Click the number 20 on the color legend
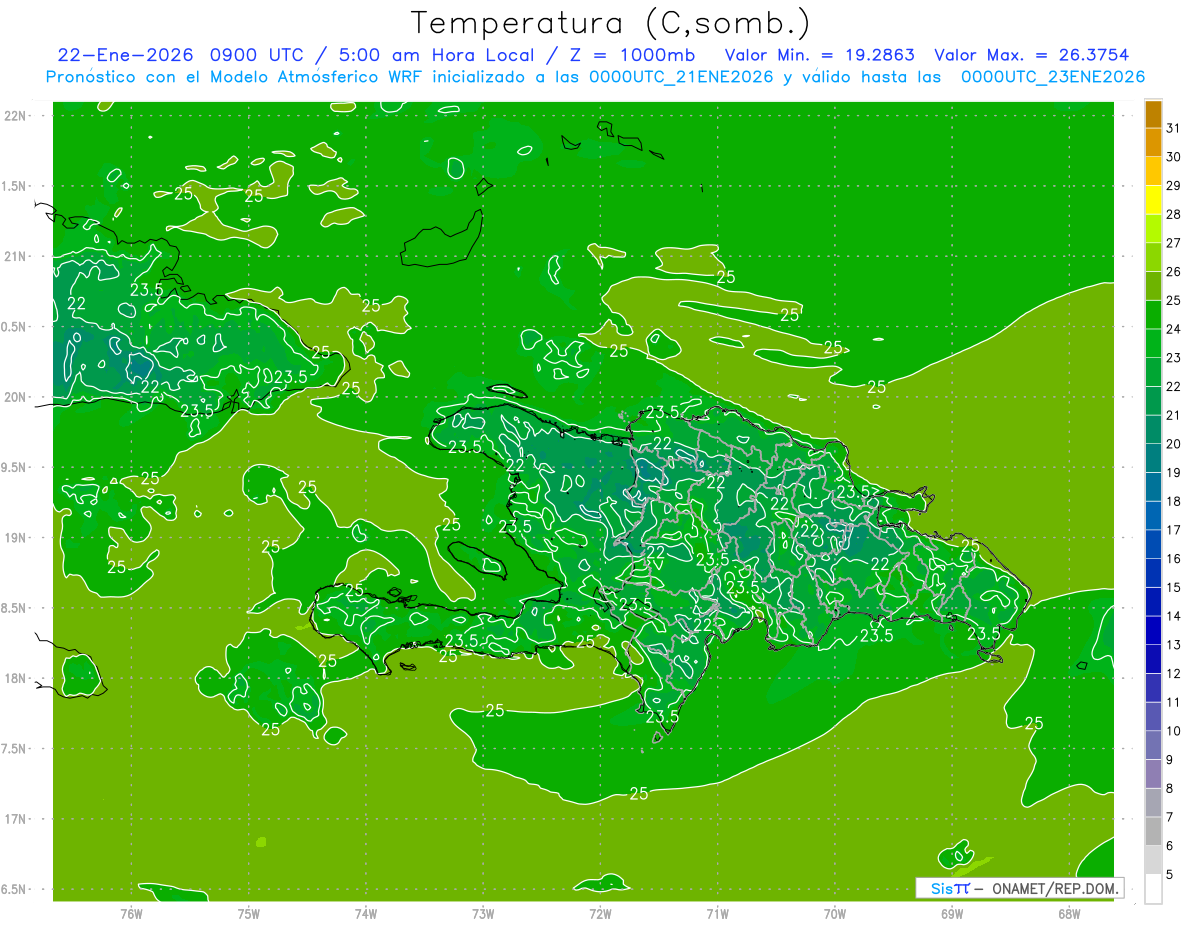 (x=1174, y=444)
